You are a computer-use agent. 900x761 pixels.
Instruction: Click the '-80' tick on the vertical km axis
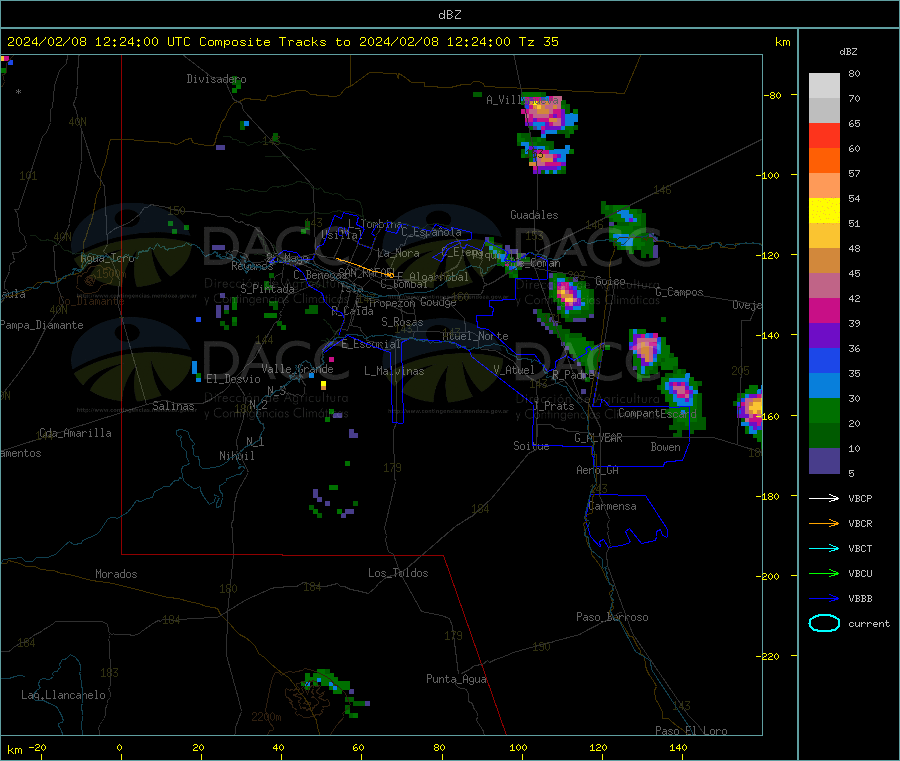[x=772, y=95]
